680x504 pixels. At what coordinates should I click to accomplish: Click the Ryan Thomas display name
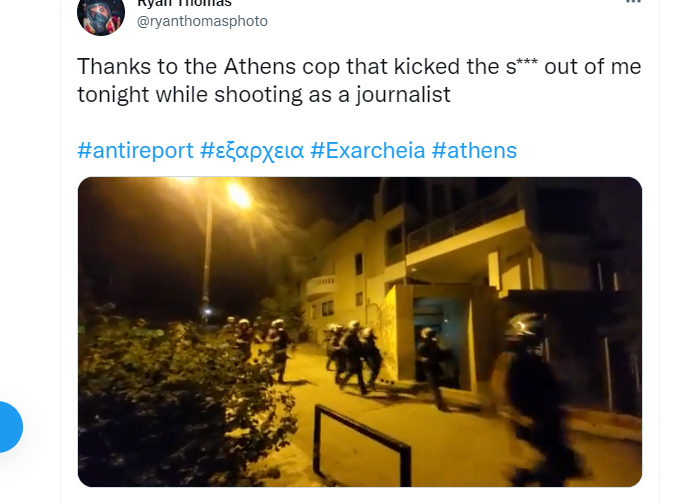coord(184,3)
